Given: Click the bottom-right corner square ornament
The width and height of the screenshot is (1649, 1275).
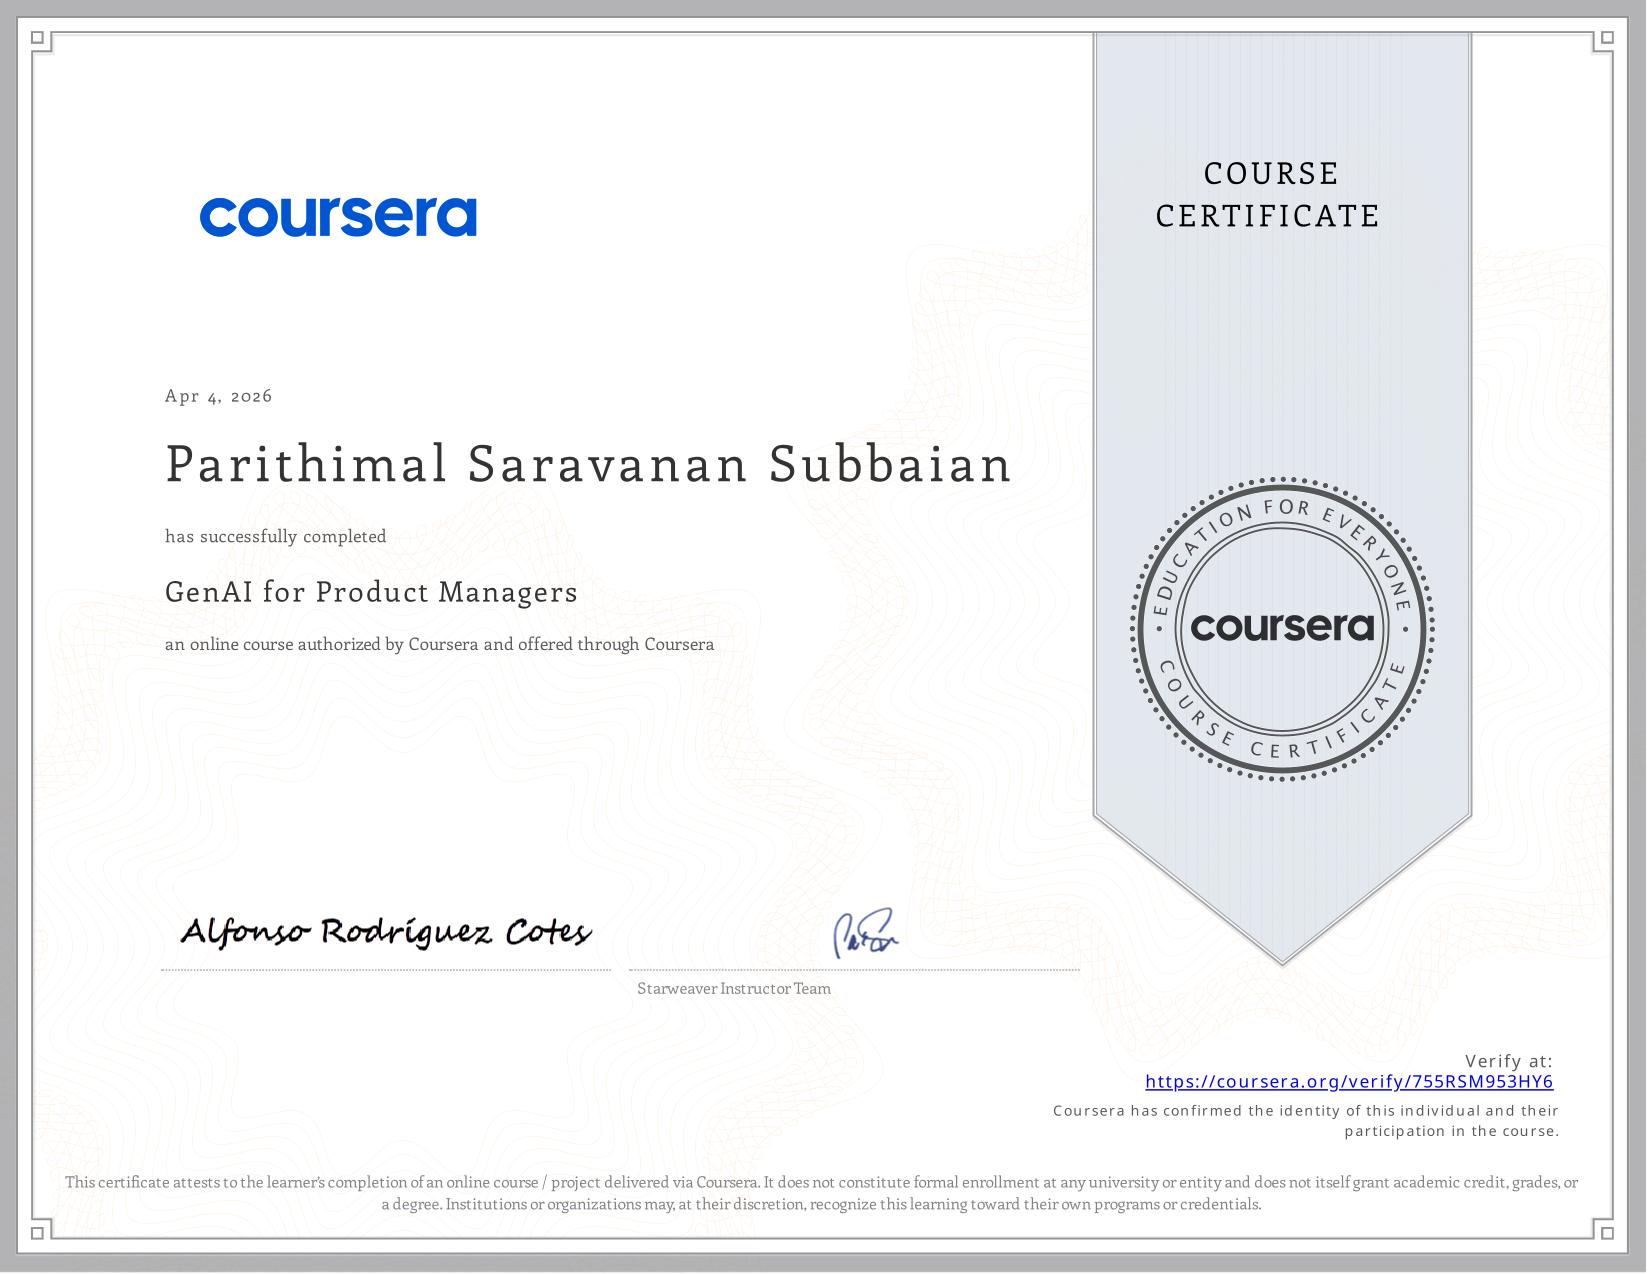Looking at the screenshot, I should point(1607,1232).
